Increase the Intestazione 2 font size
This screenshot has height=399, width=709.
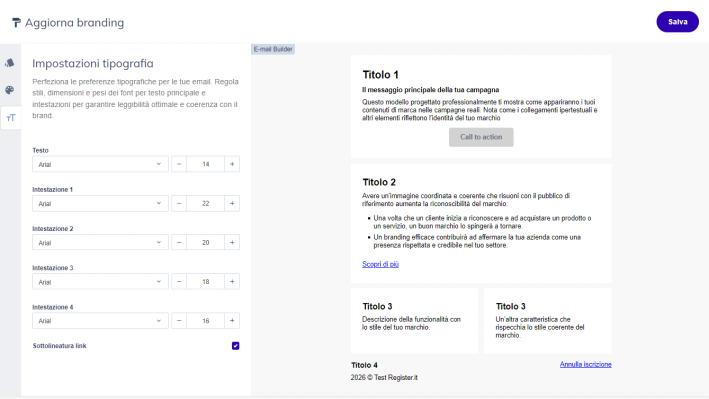(232, 242)
